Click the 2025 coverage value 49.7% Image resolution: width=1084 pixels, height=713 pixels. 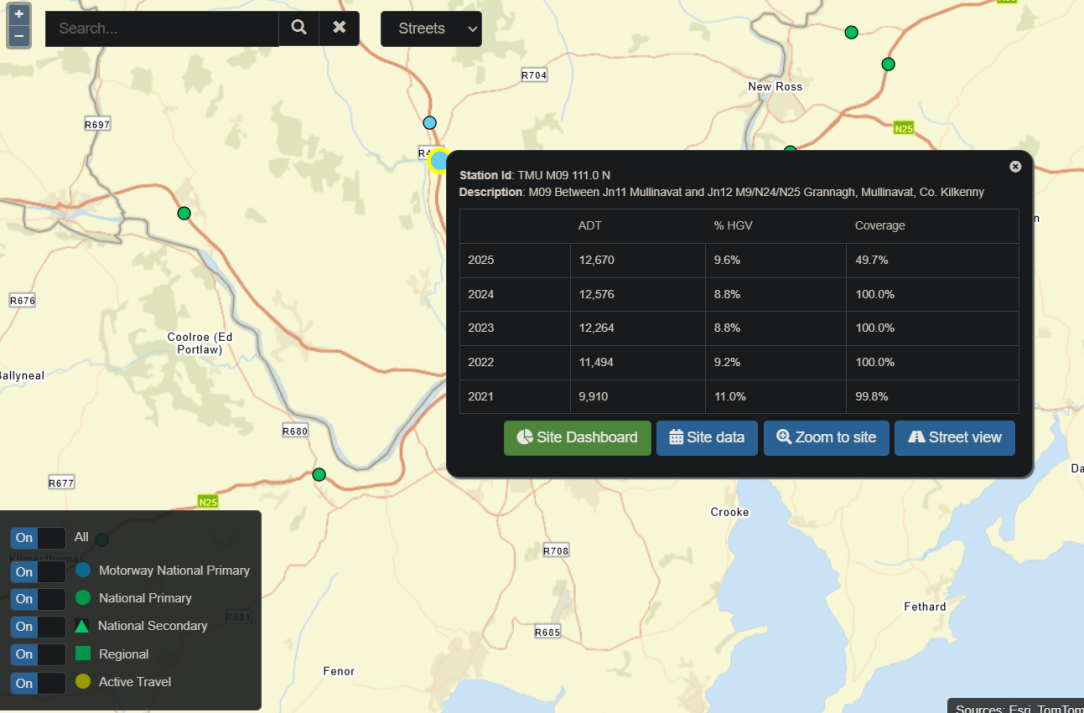872,260
